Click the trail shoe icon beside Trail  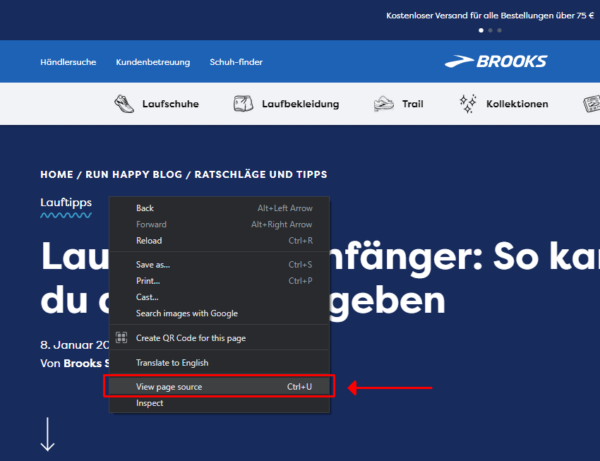pyautogui.click(x=384, y=104)
